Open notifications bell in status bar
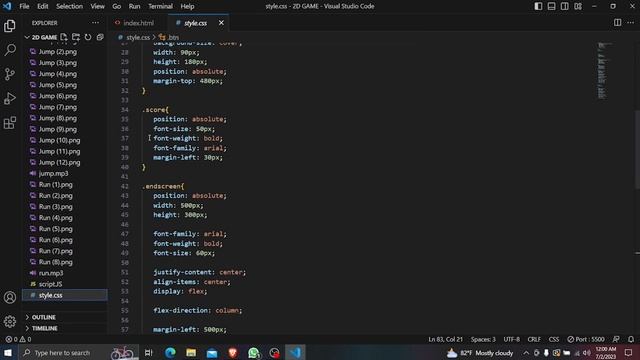The height and width of the screenshot is (360, 640). click(631, 339)
